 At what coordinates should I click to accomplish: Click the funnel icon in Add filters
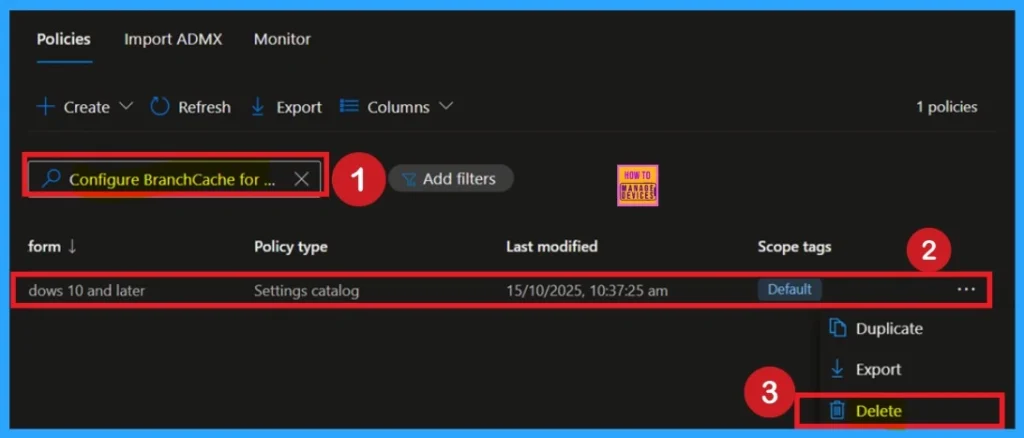(x=409, y=179)
